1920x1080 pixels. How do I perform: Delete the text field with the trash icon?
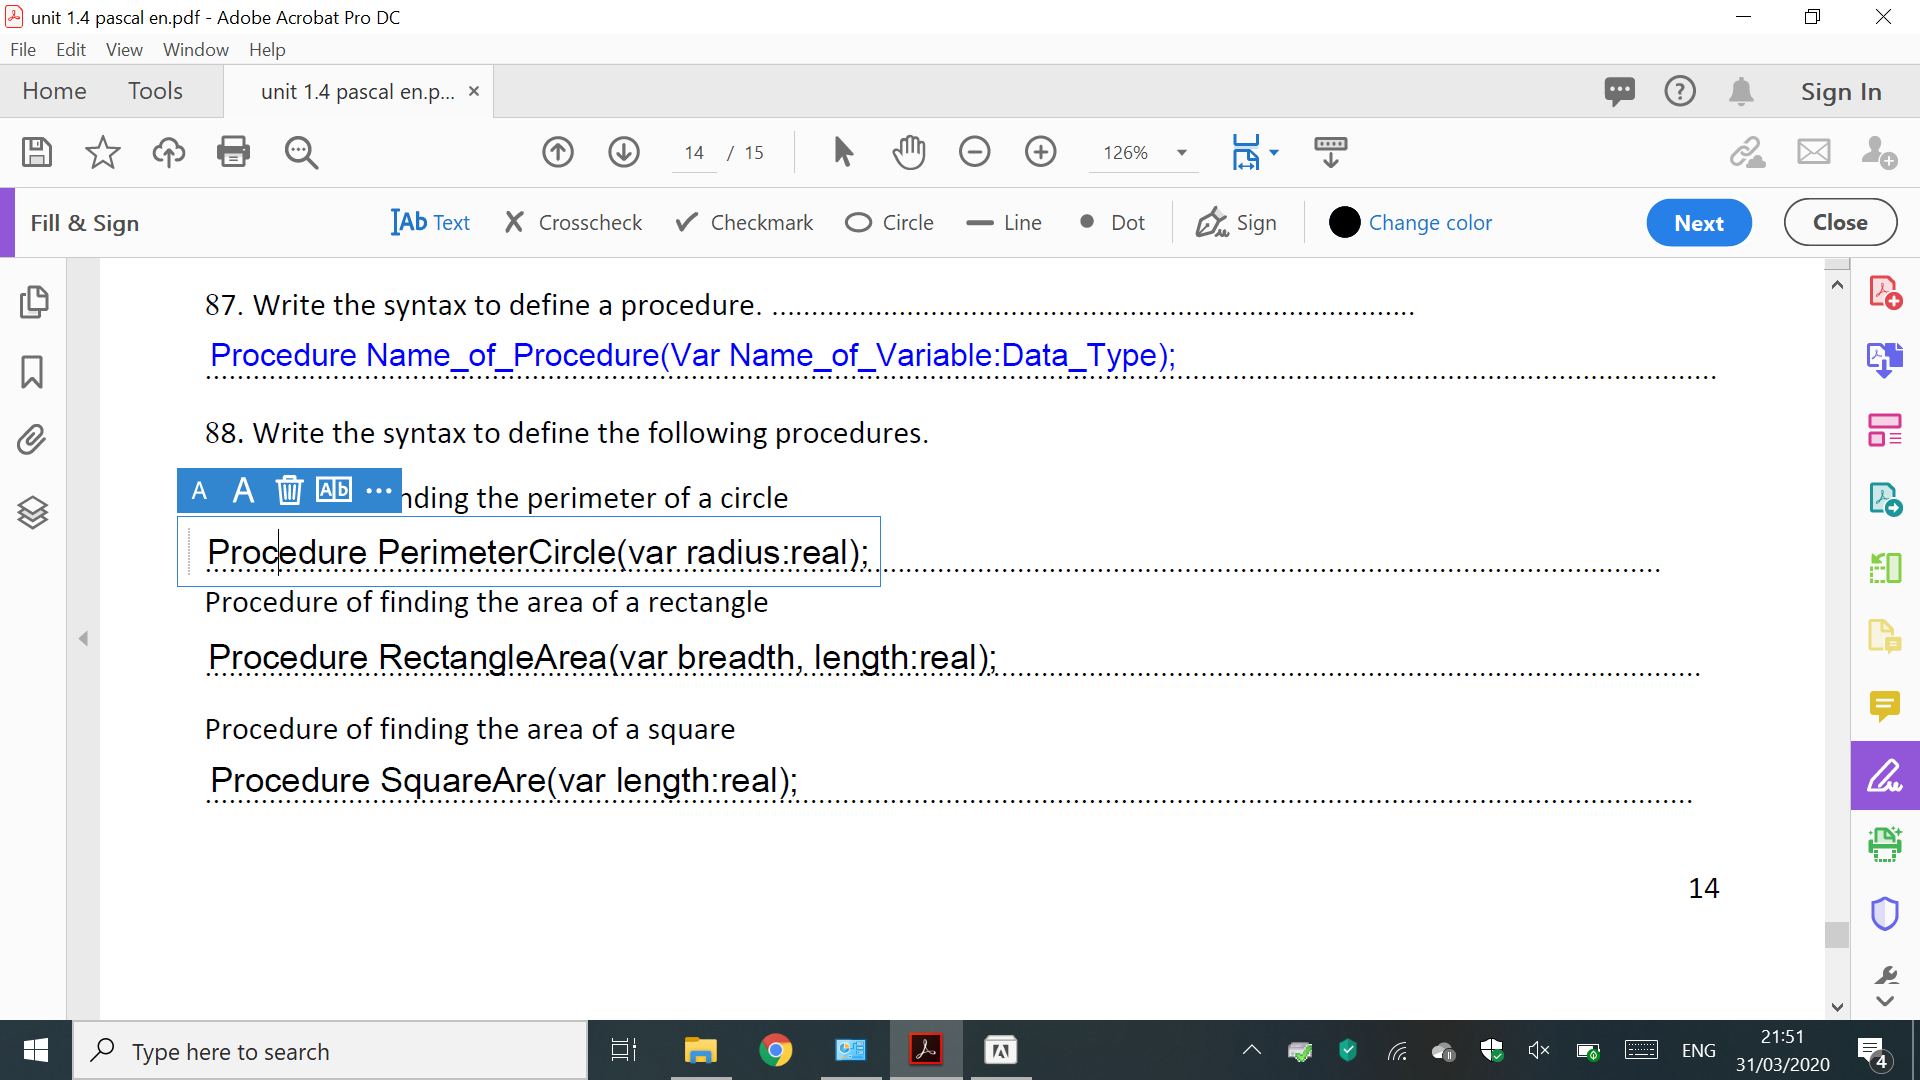pos(289,490)
